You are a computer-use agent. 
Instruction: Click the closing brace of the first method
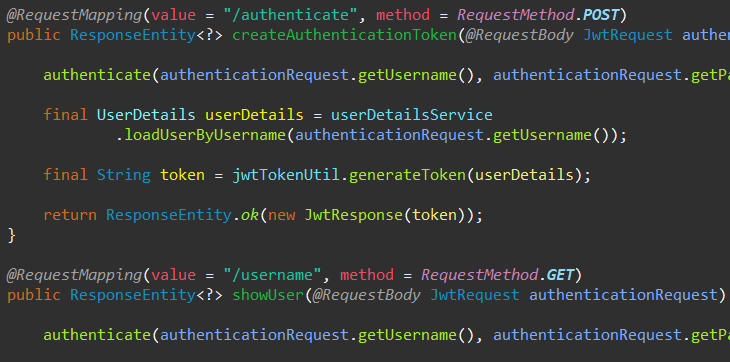pyautogui.click(x=12, y=235)
